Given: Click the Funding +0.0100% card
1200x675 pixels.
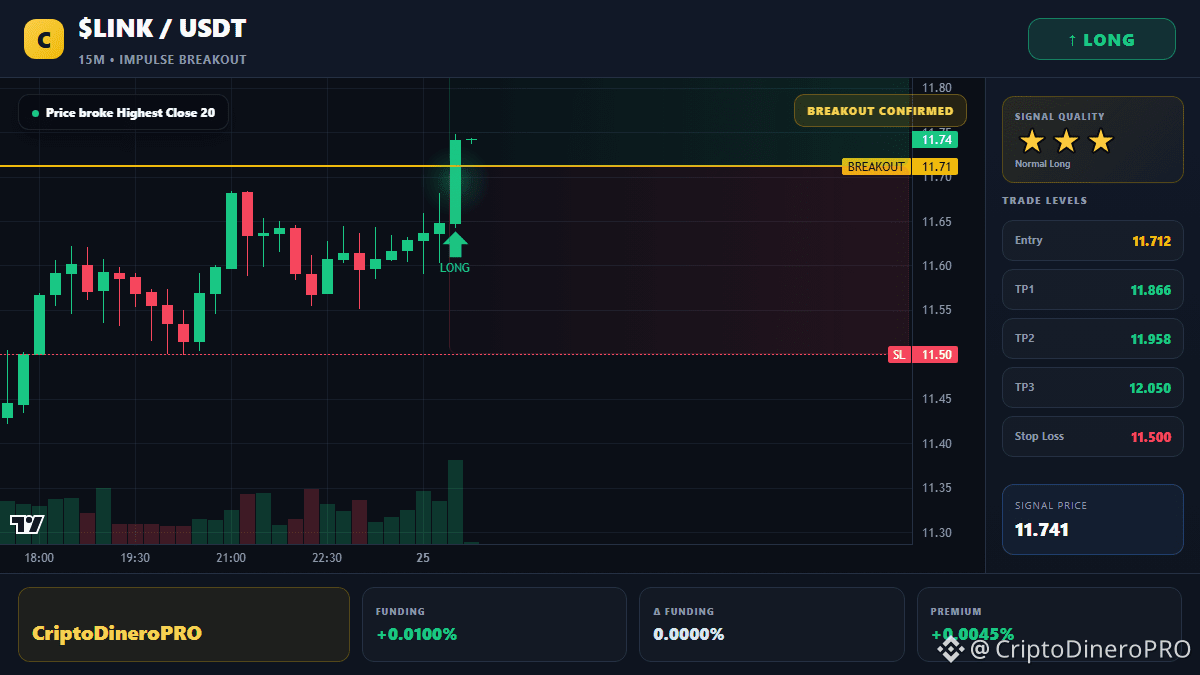Looking at the screenshot, I should (494, 624).
